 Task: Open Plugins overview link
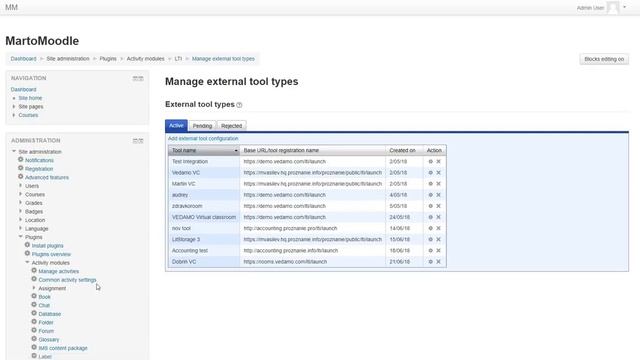51,254
